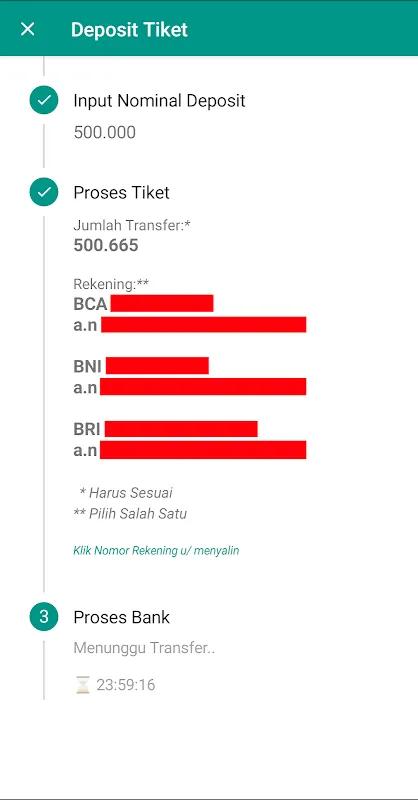Tap the Menunggu Transfer status text
Screen dimensions: 418x800
(x=144, y=648)
